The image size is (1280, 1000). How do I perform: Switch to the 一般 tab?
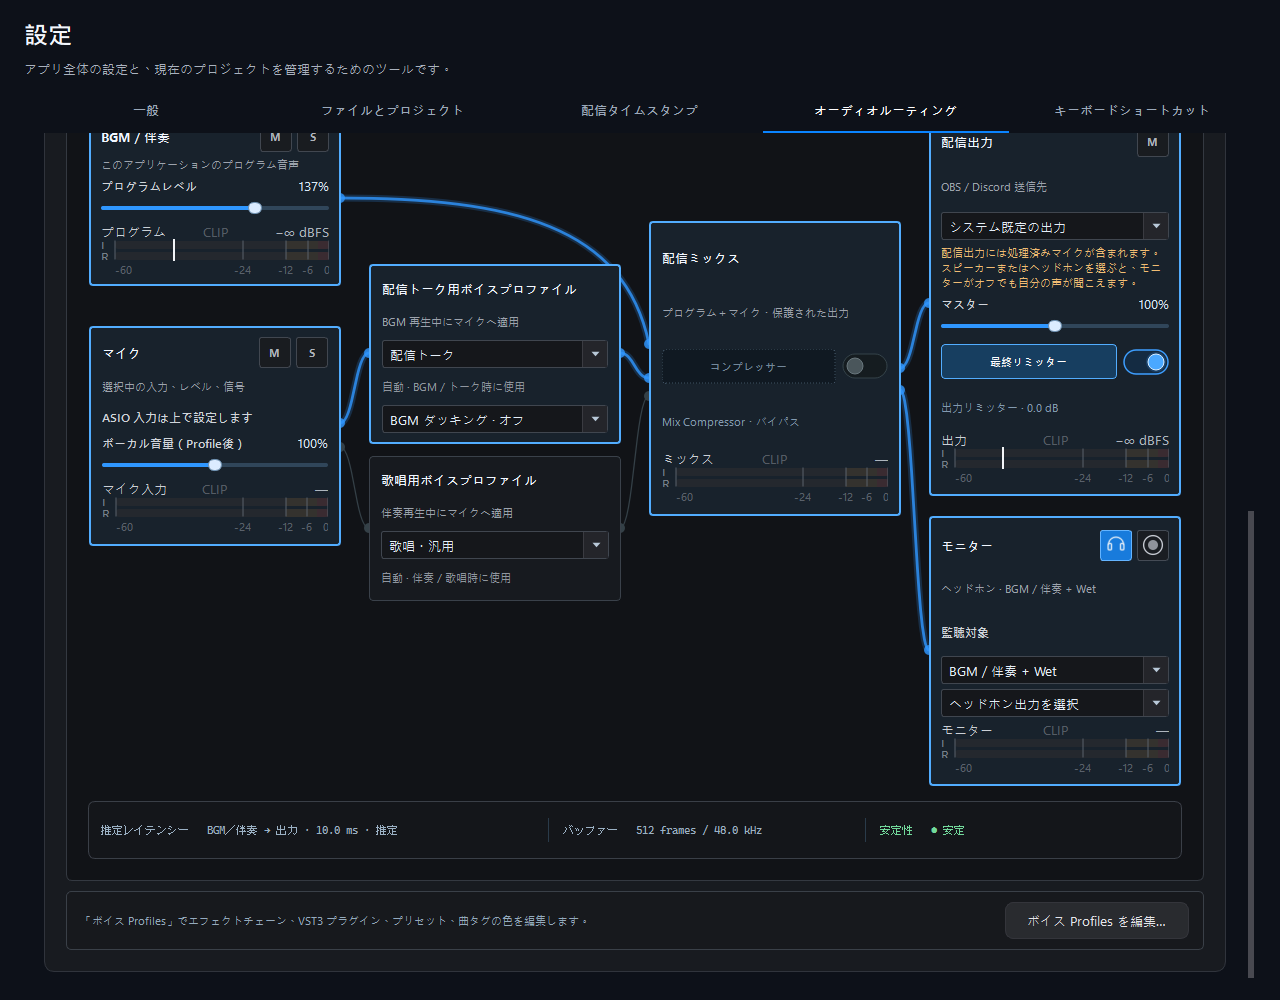[146, 110]
